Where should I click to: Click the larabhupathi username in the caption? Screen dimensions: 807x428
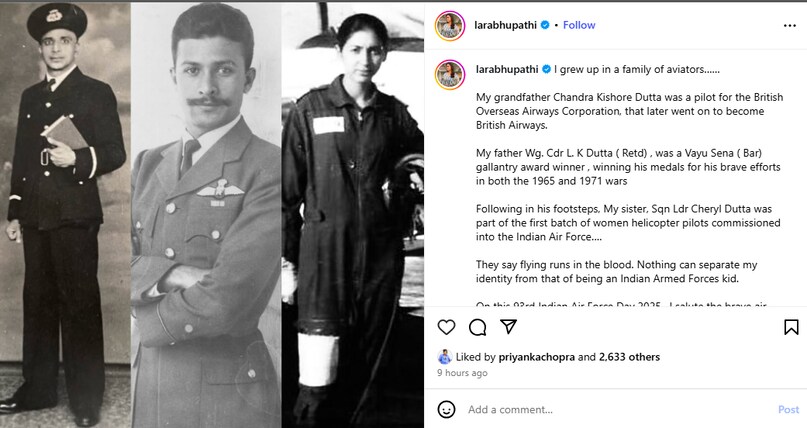point(507,70)
